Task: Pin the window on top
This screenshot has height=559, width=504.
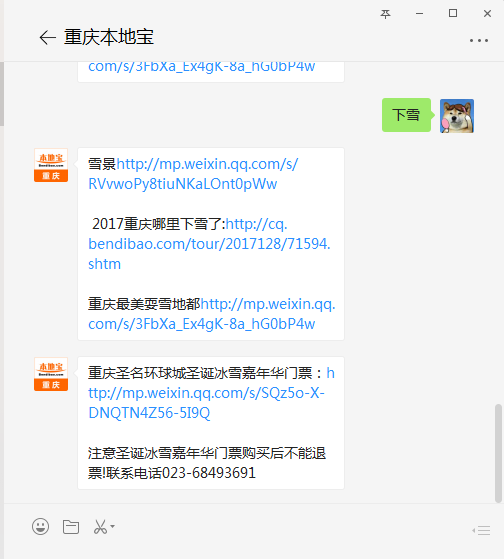Action: click(385, 14)
